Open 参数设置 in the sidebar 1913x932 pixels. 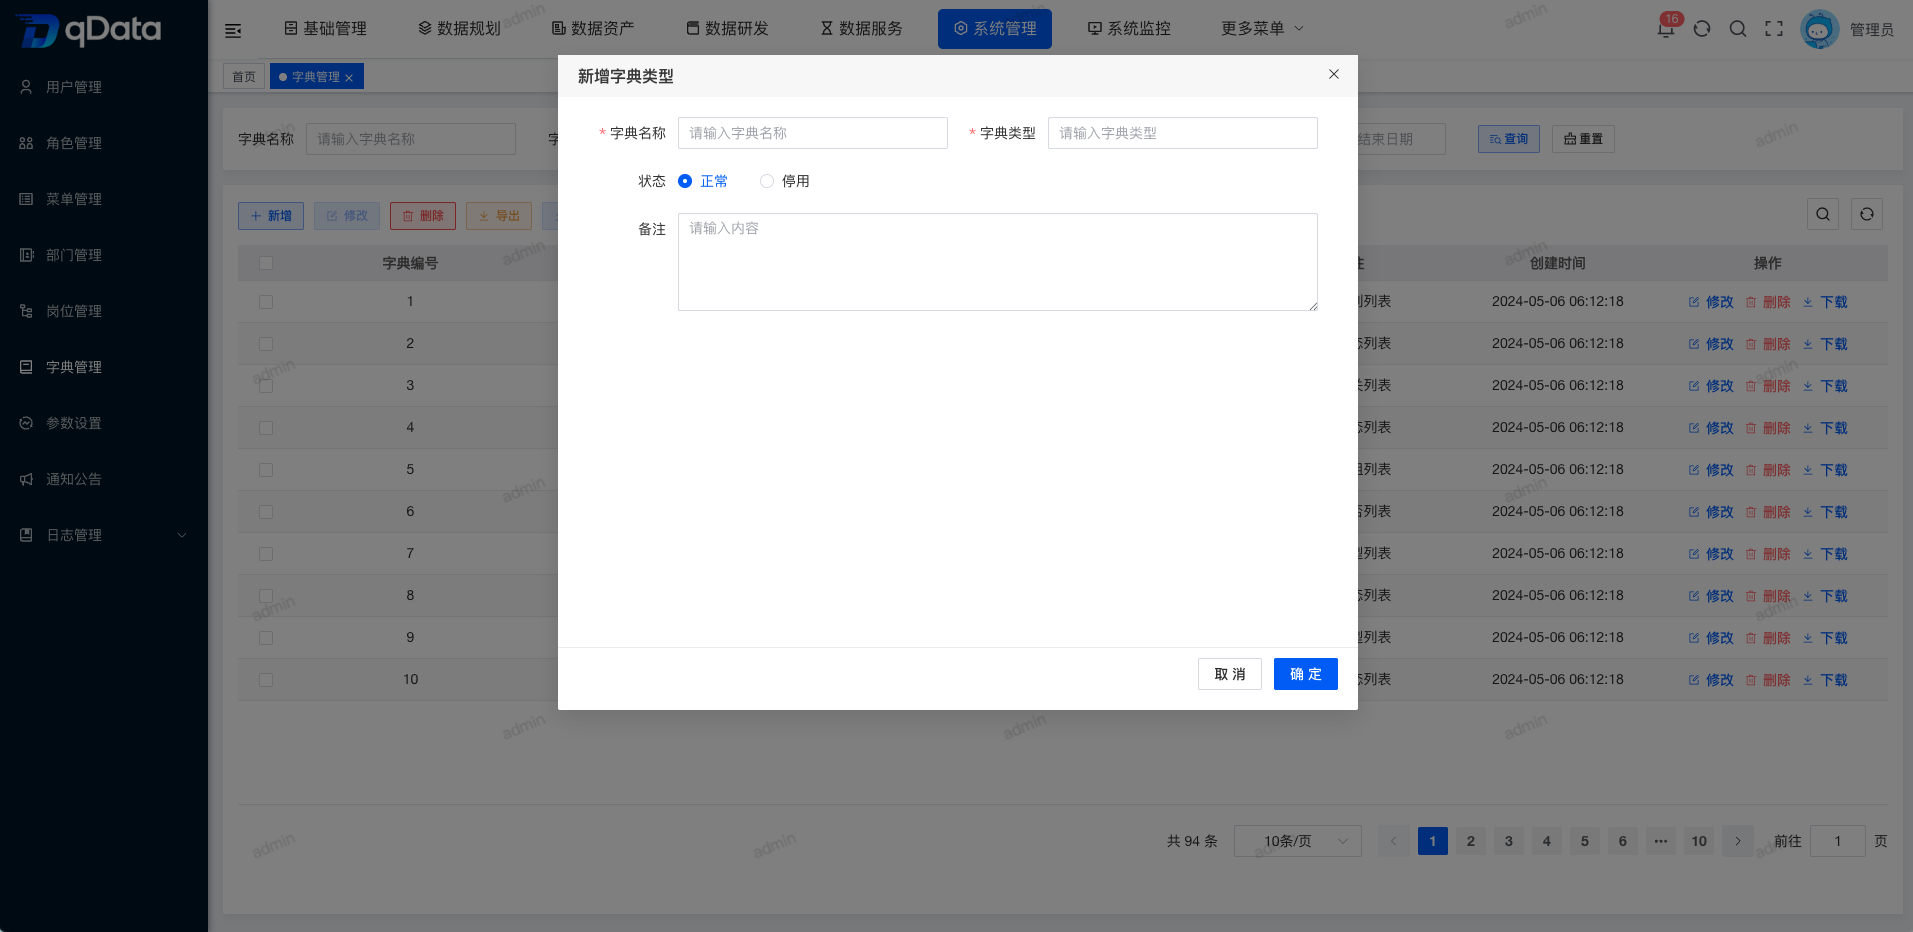tap(74, 423)
